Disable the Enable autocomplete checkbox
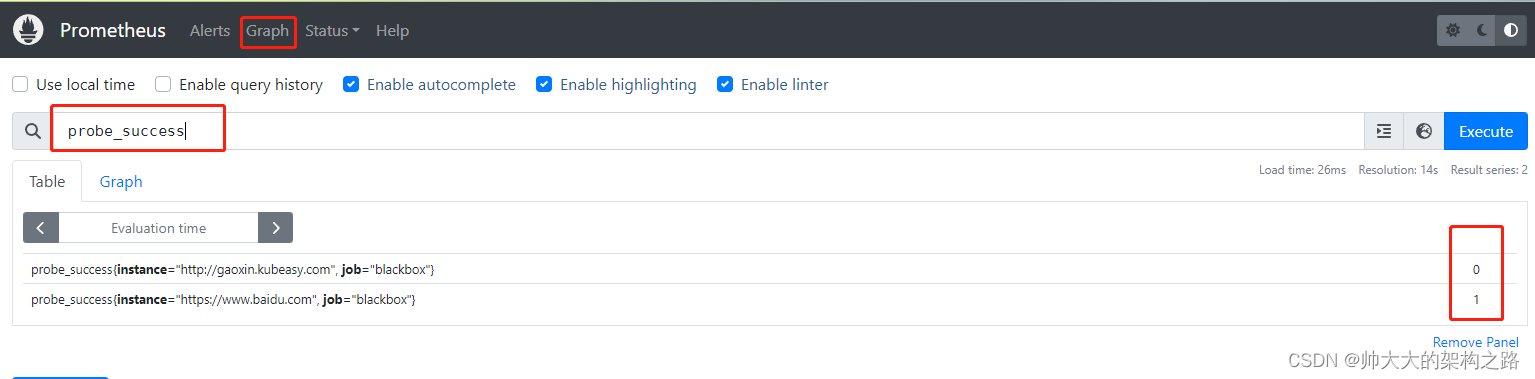This screenshot has height=379, width=1535. (351, 85)
